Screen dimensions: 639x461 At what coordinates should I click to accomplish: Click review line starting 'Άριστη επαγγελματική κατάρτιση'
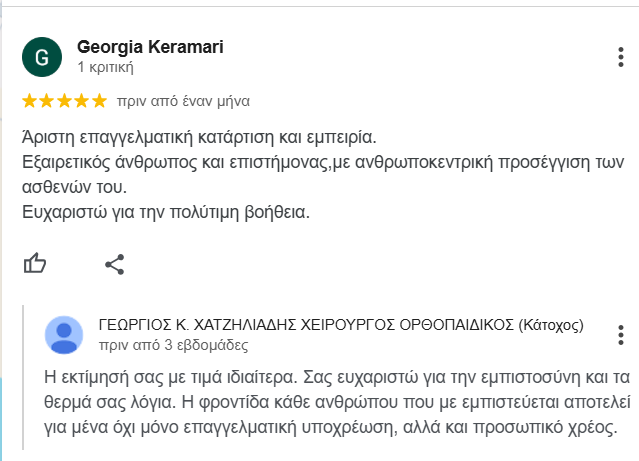[199, 137]
